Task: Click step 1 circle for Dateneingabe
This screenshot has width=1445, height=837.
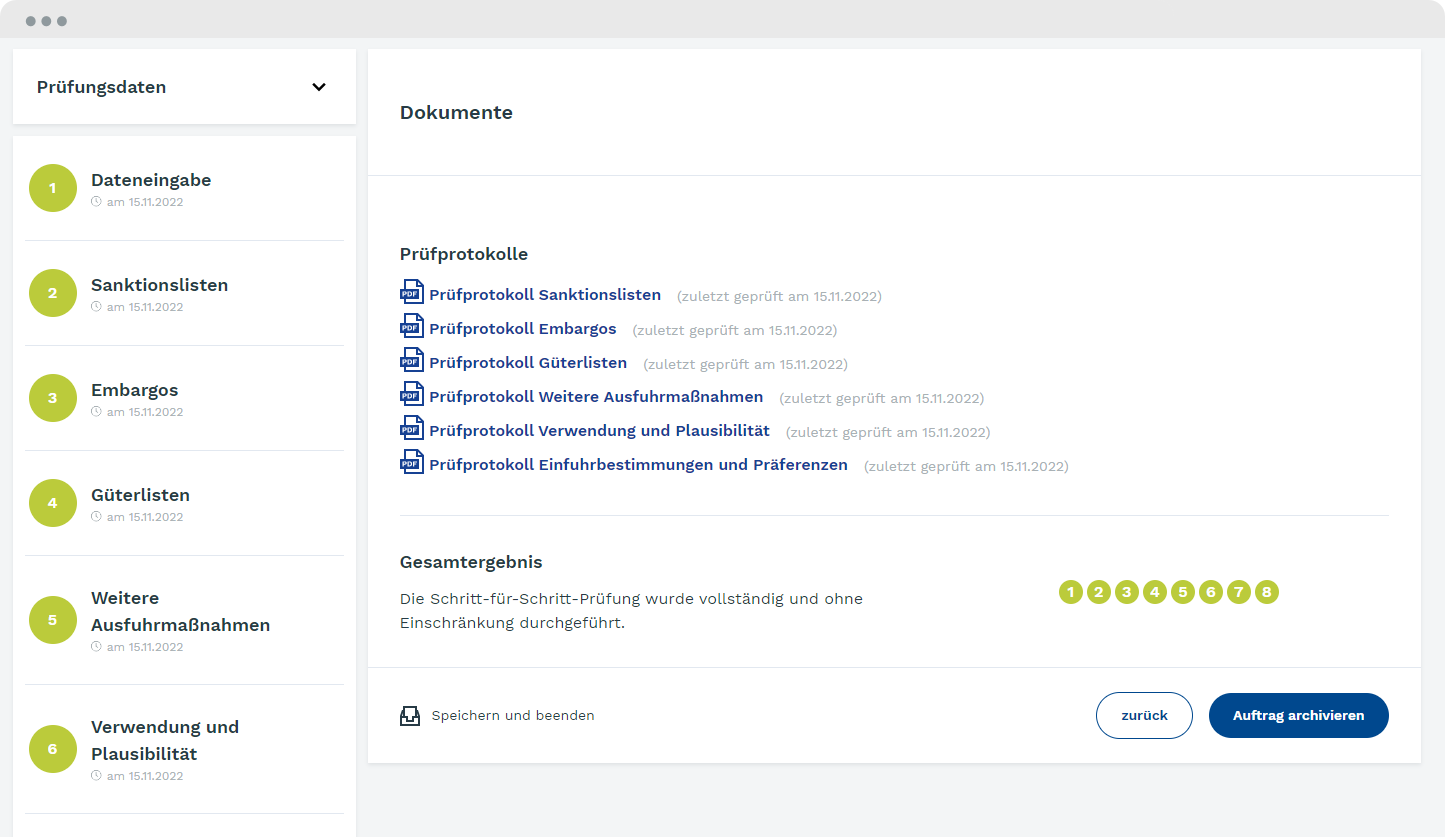Action: click(53, 188)
